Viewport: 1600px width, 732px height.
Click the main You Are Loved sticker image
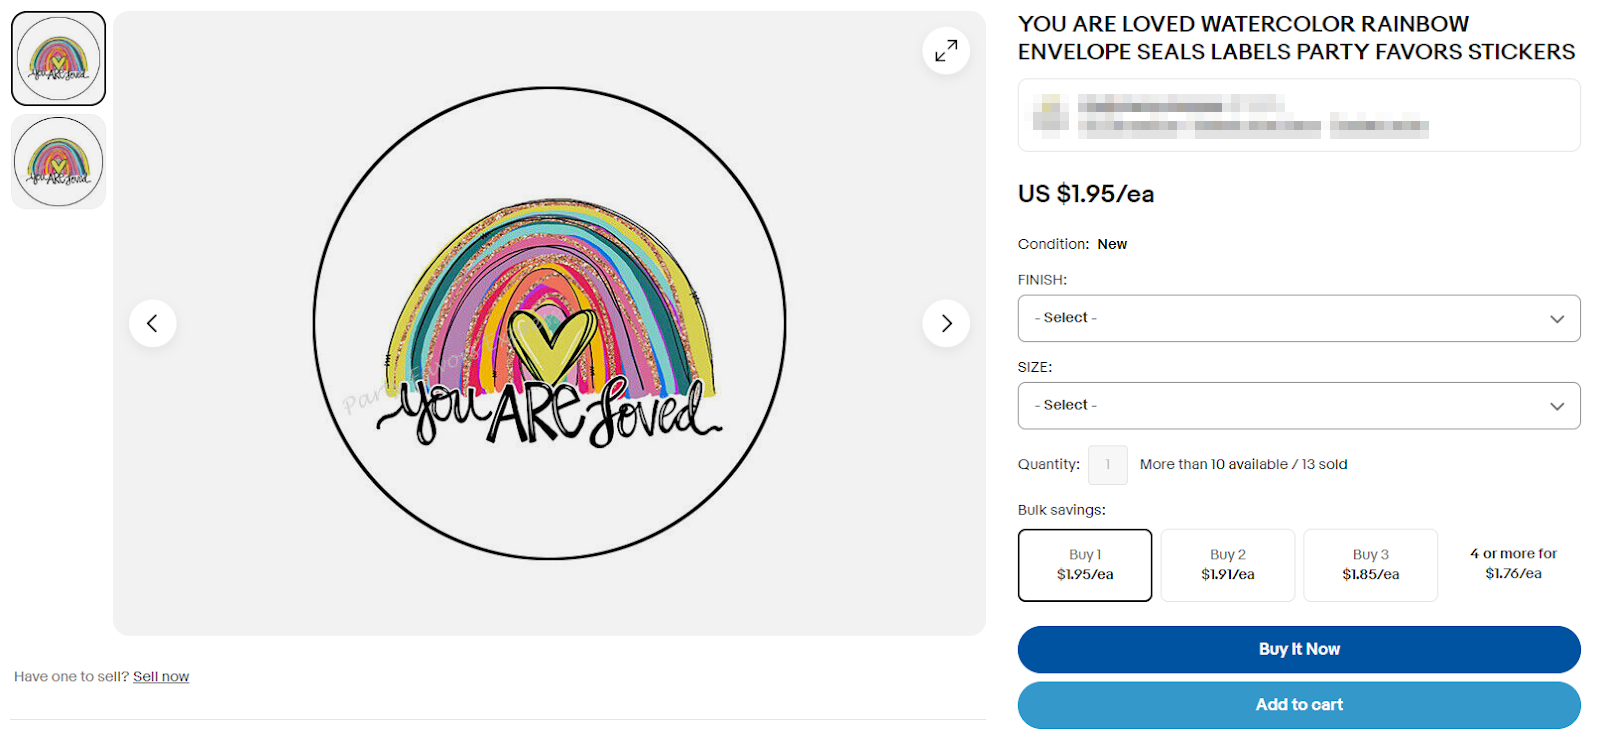click(x=549, y=323)
